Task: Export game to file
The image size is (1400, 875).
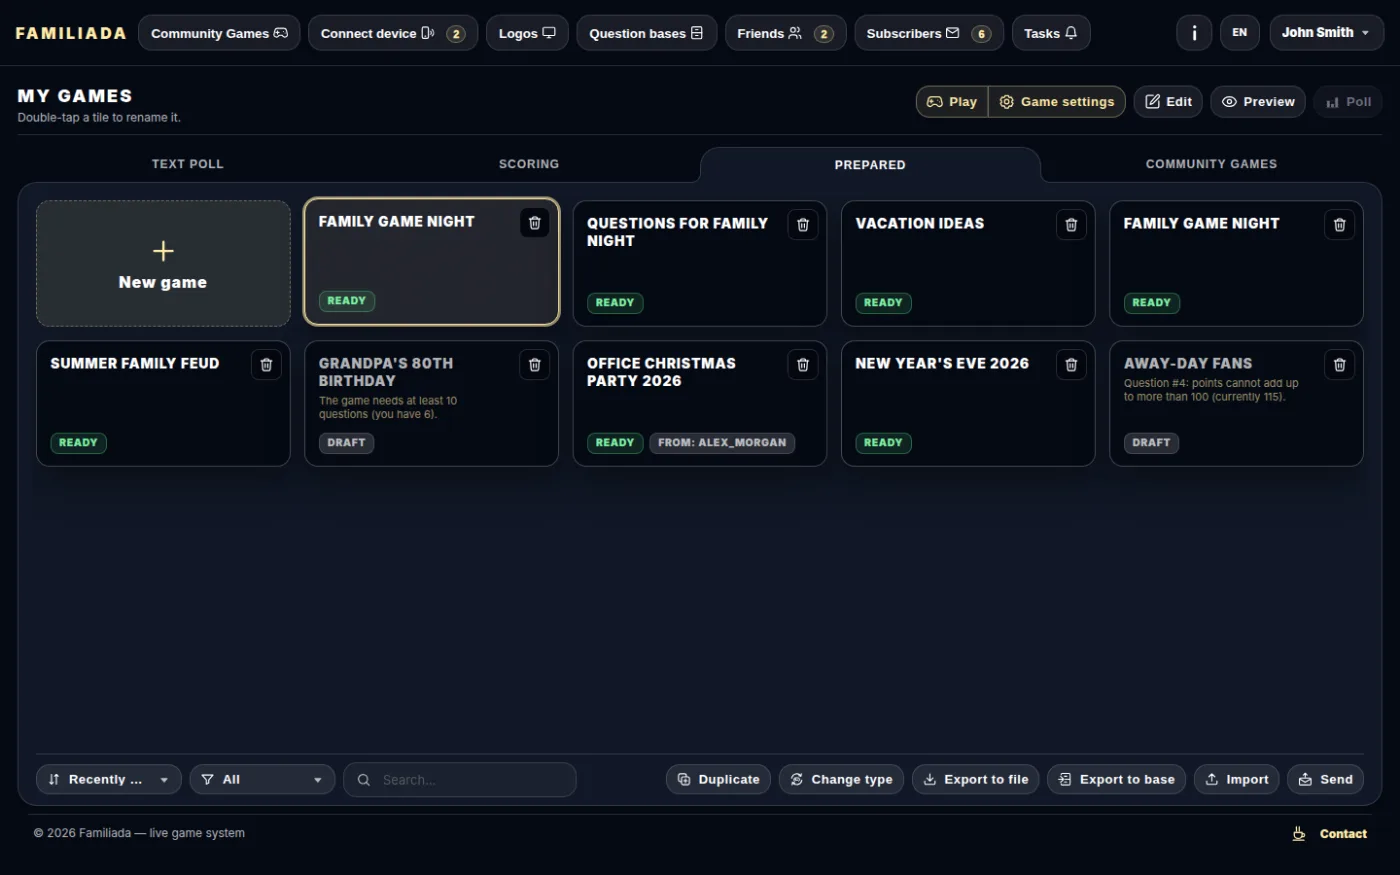Action: [976, 779]
